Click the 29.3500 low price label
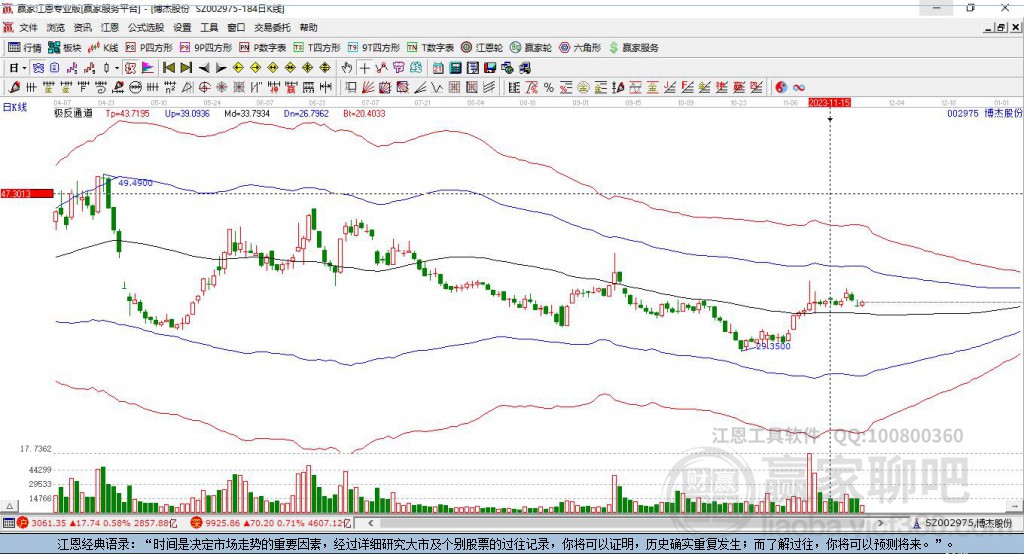 (773, 346)
